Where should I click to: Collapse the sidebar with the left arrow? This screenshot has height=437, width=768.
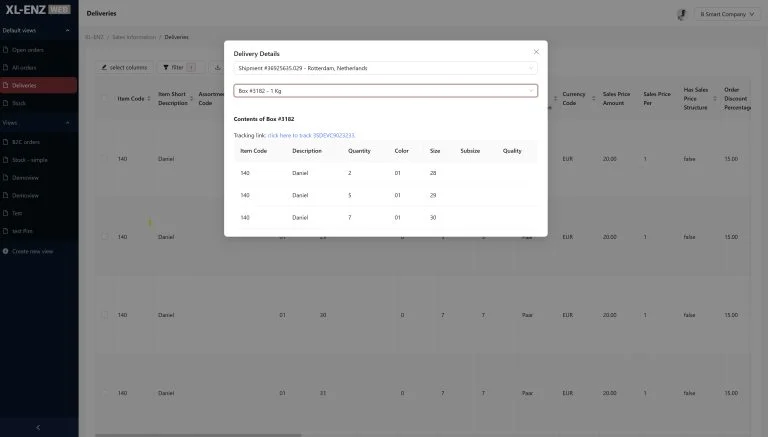coord(38,427)
